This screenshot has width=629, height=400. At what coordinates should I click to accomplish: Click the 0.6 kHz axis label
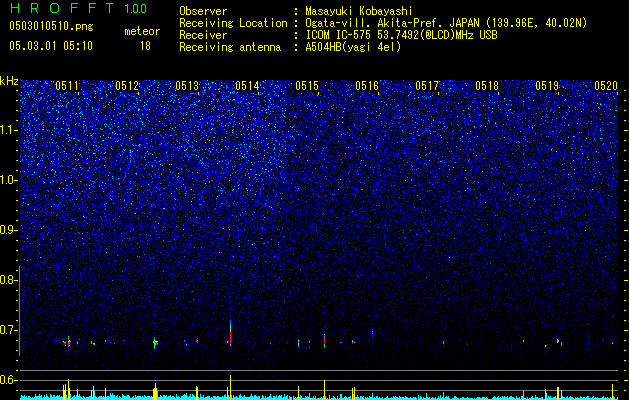pos(8,380)
